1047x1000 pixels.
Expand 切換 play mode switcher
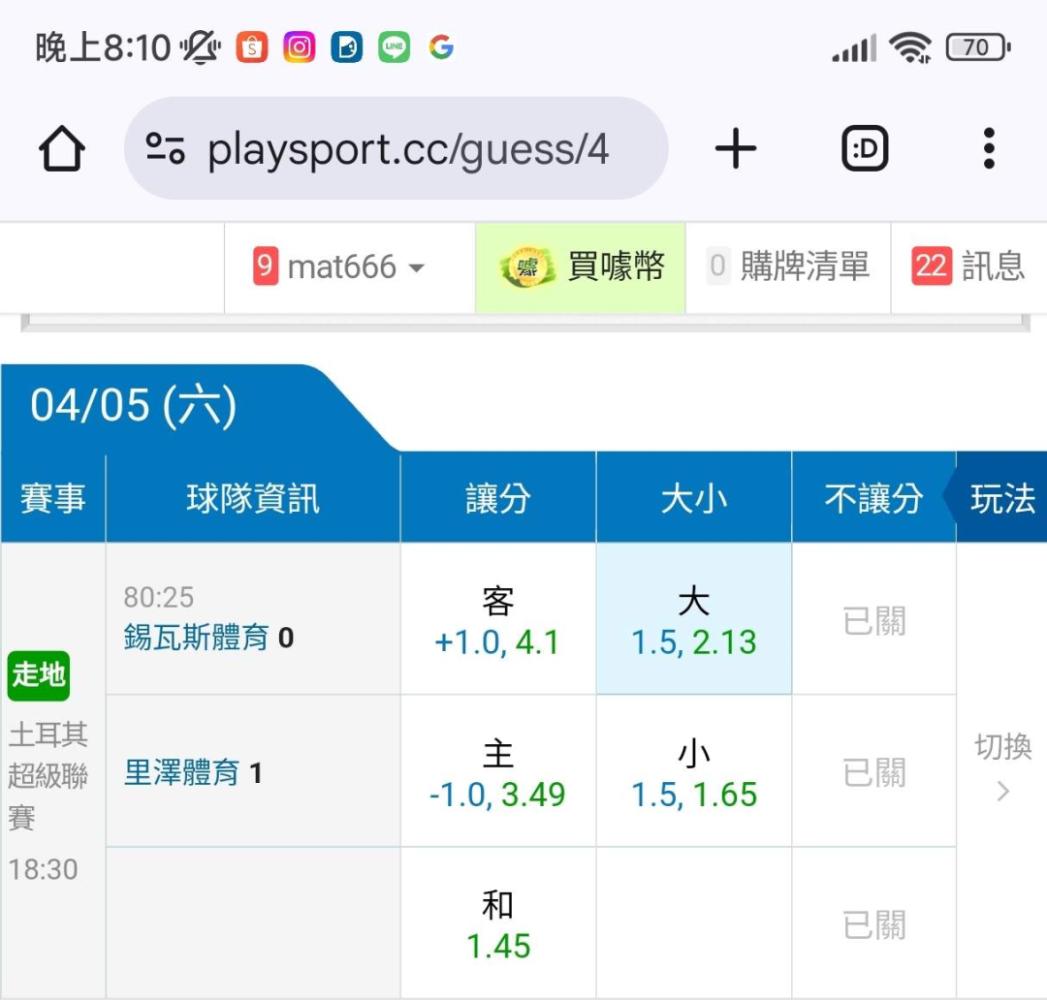click(1002, 767)
